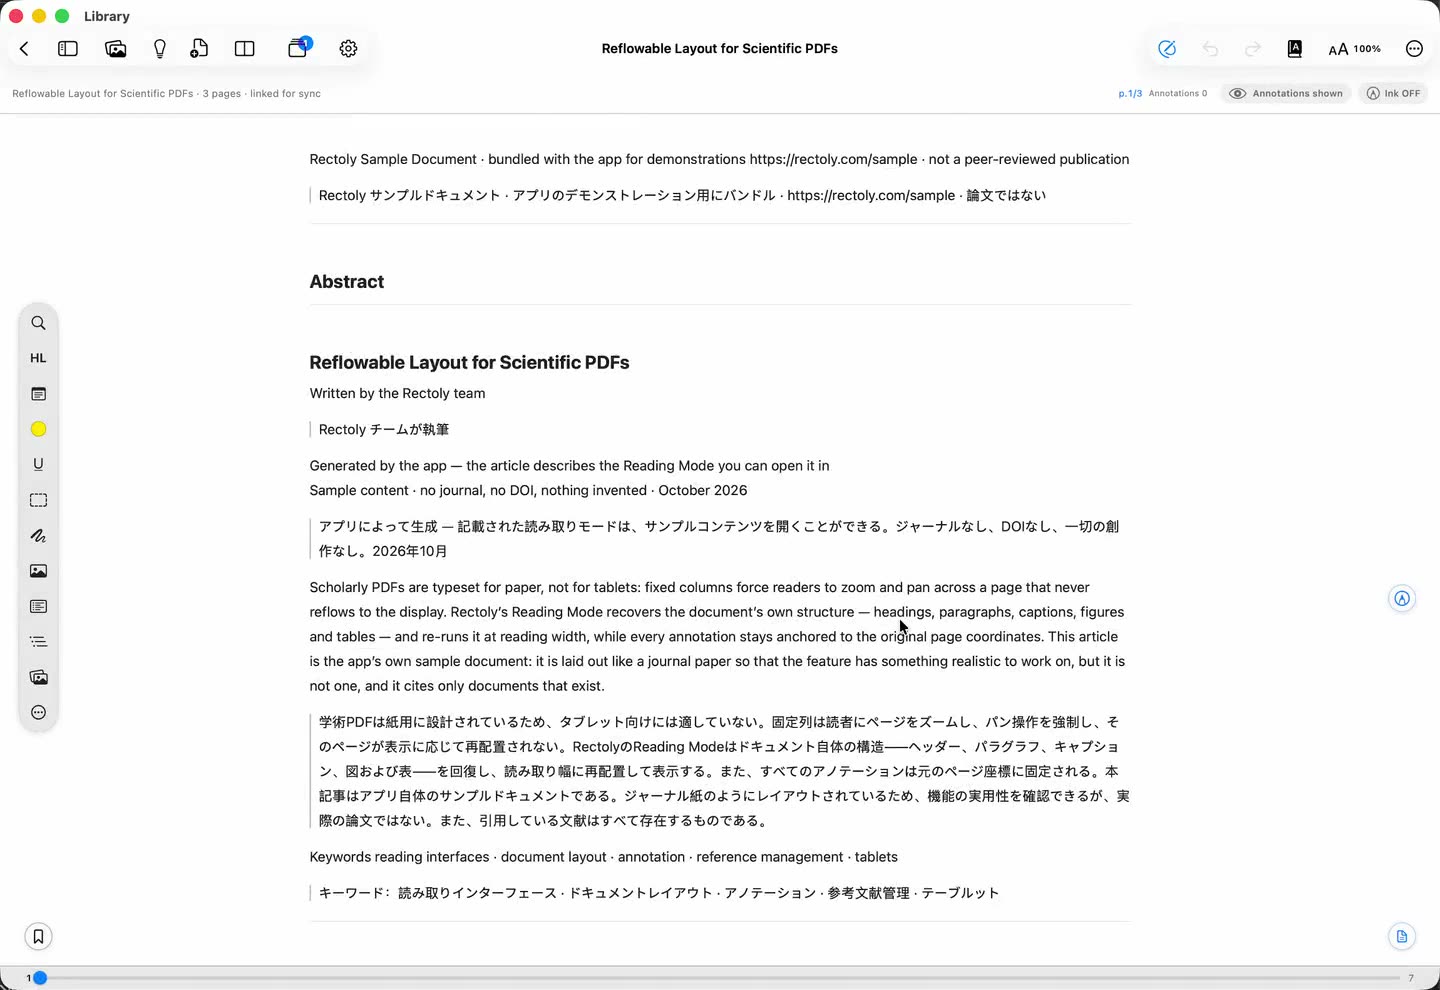
Task: Click the blue document page button at bottom right
Action: click(x=1402, y=936)
